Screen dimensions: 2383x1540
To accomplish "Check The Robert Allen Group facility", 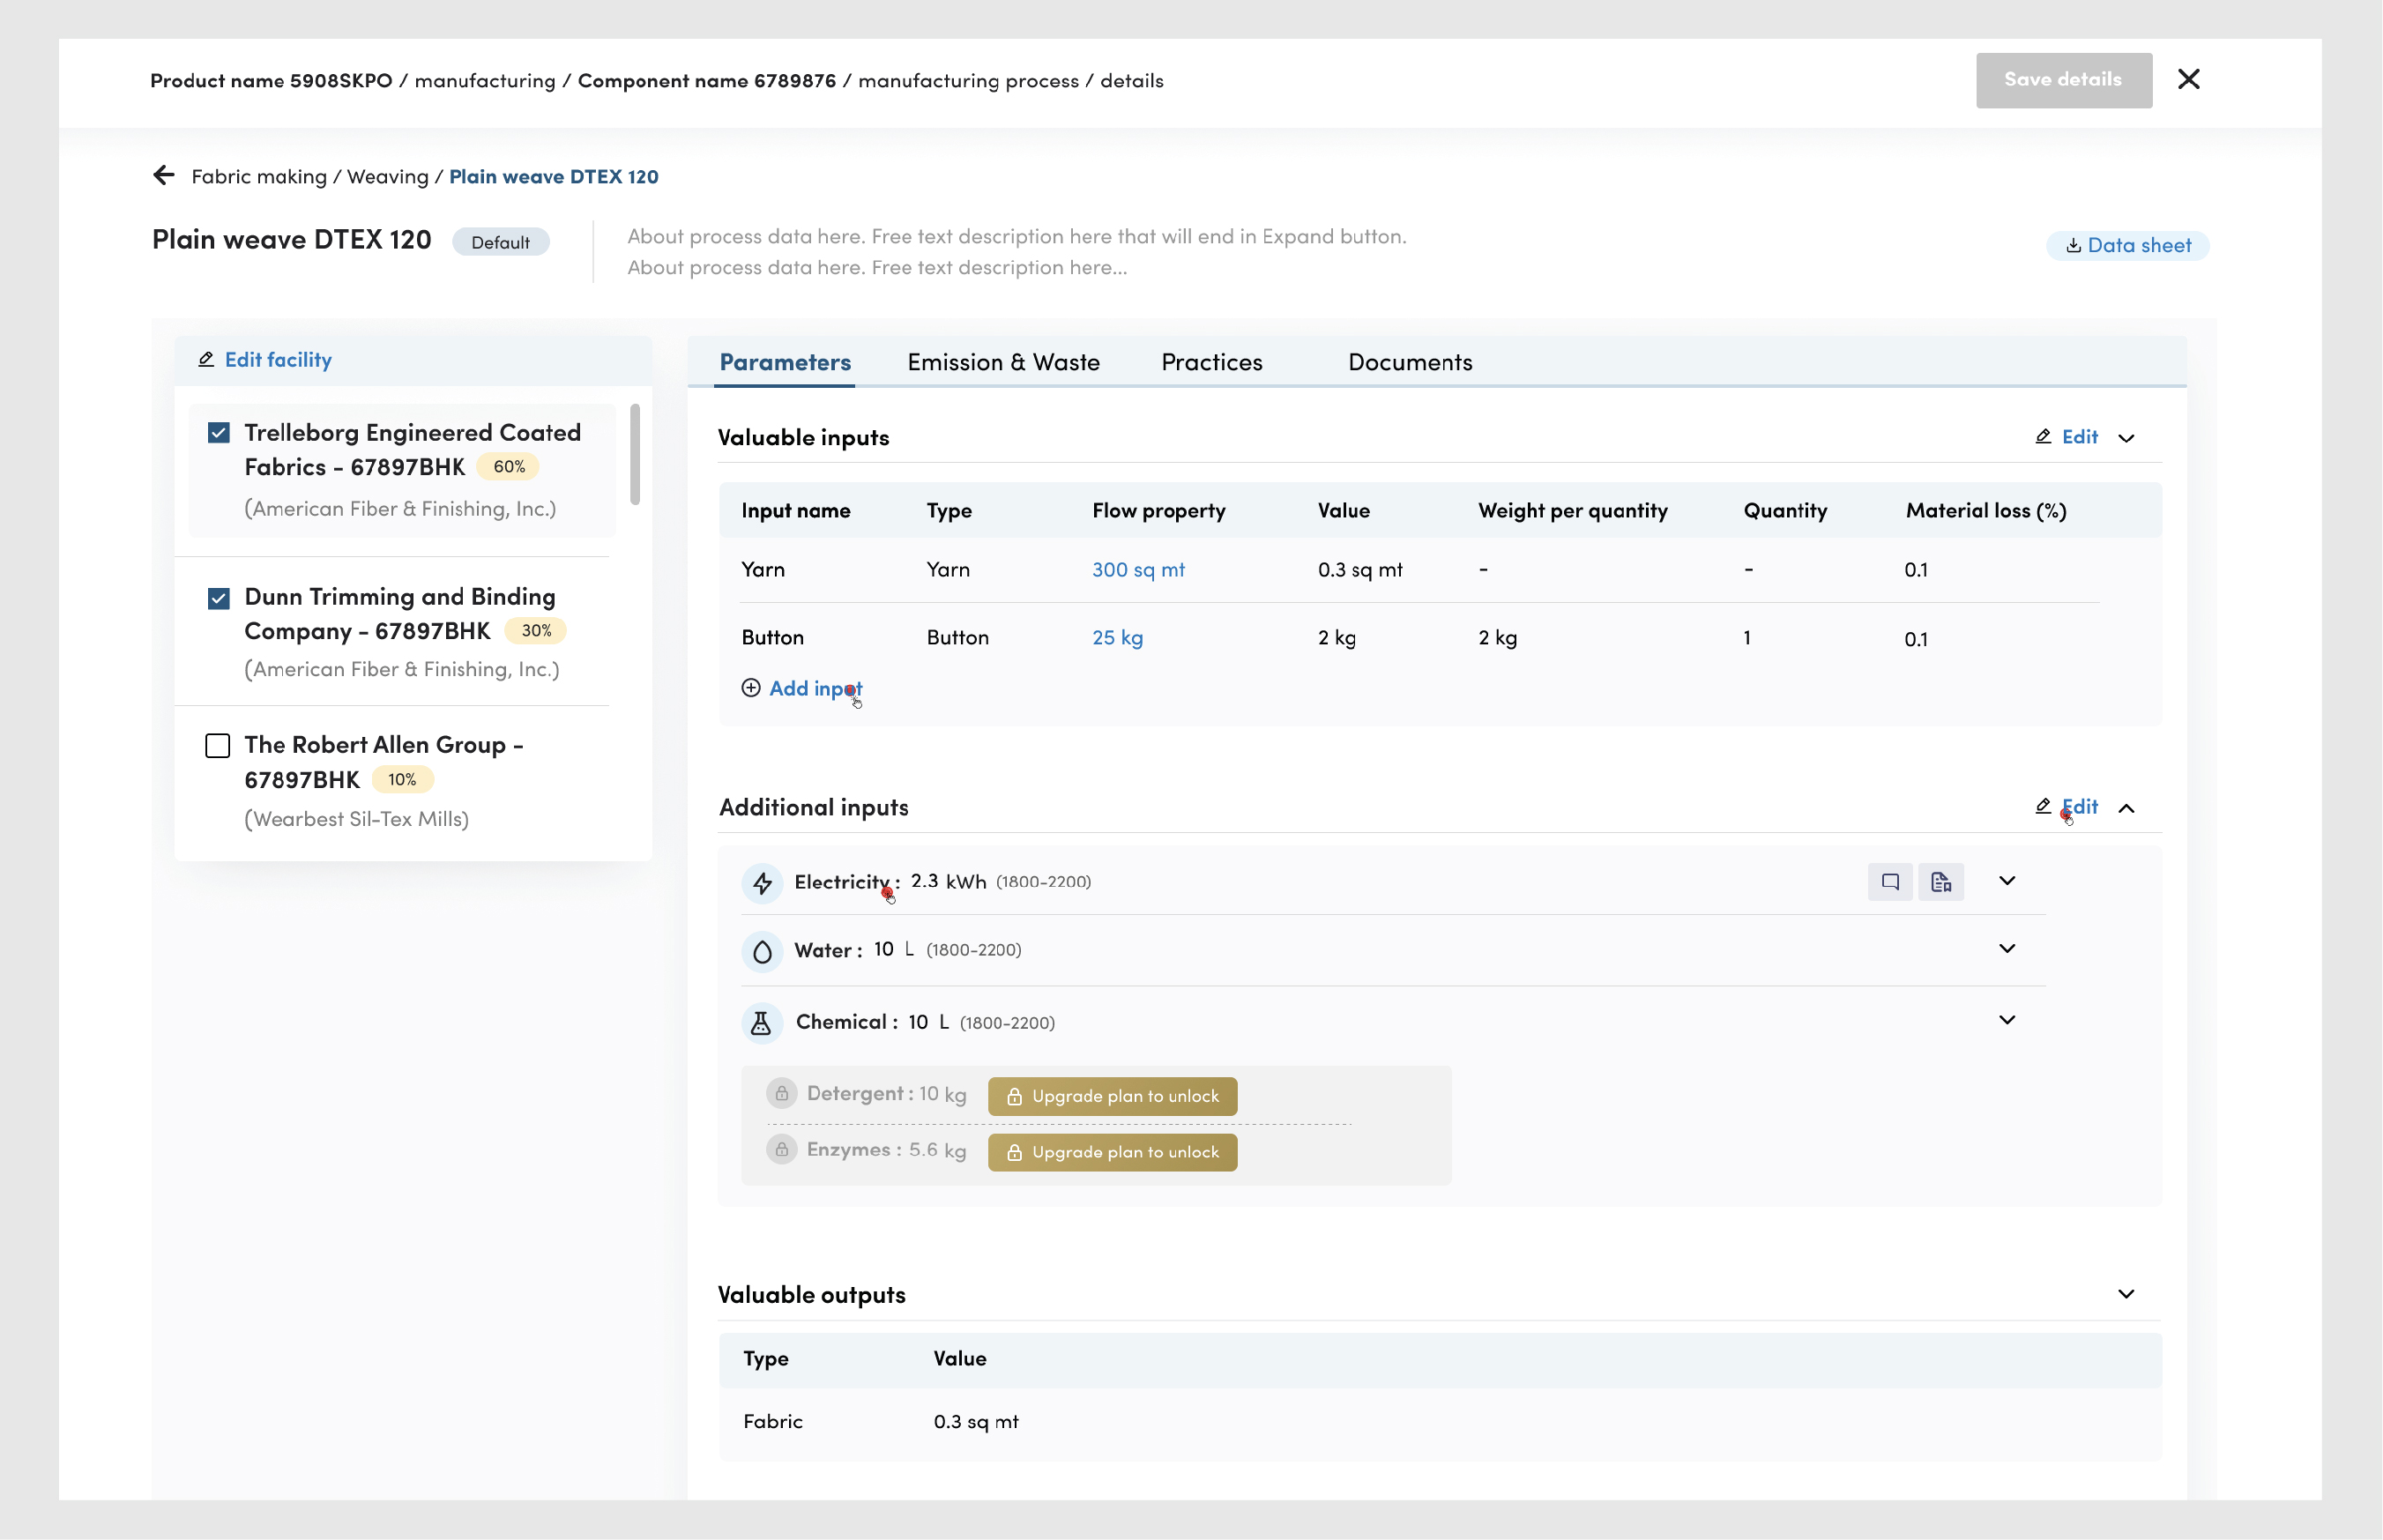I will (x=218, y=746).
